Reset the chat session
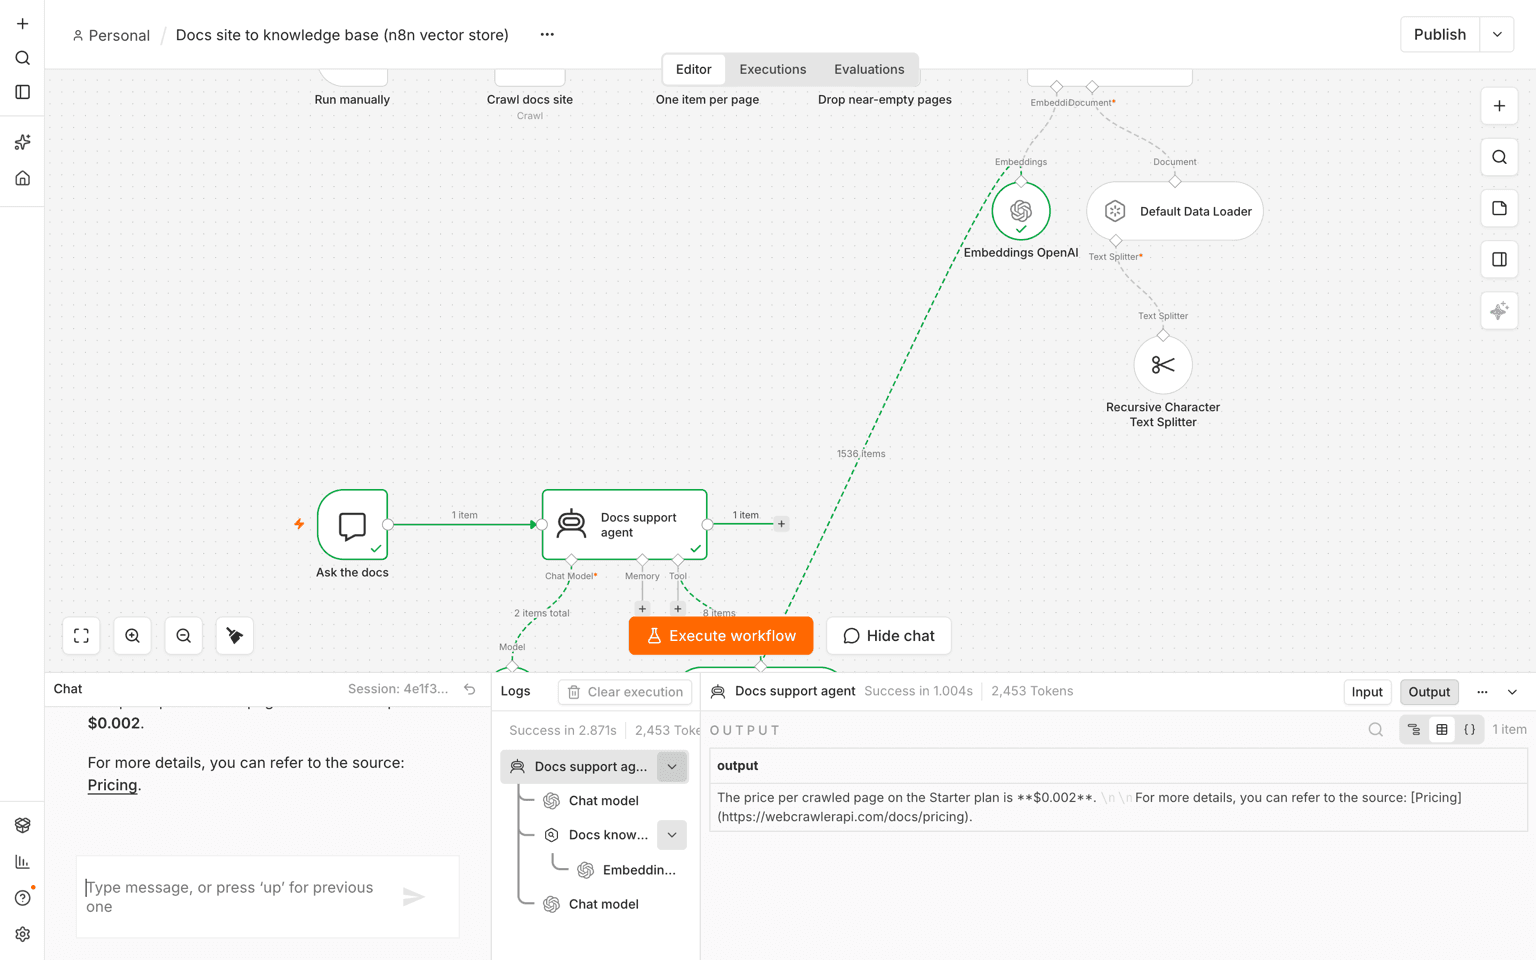The width and height of the screenshot is (1536, 960). (470, 689)
